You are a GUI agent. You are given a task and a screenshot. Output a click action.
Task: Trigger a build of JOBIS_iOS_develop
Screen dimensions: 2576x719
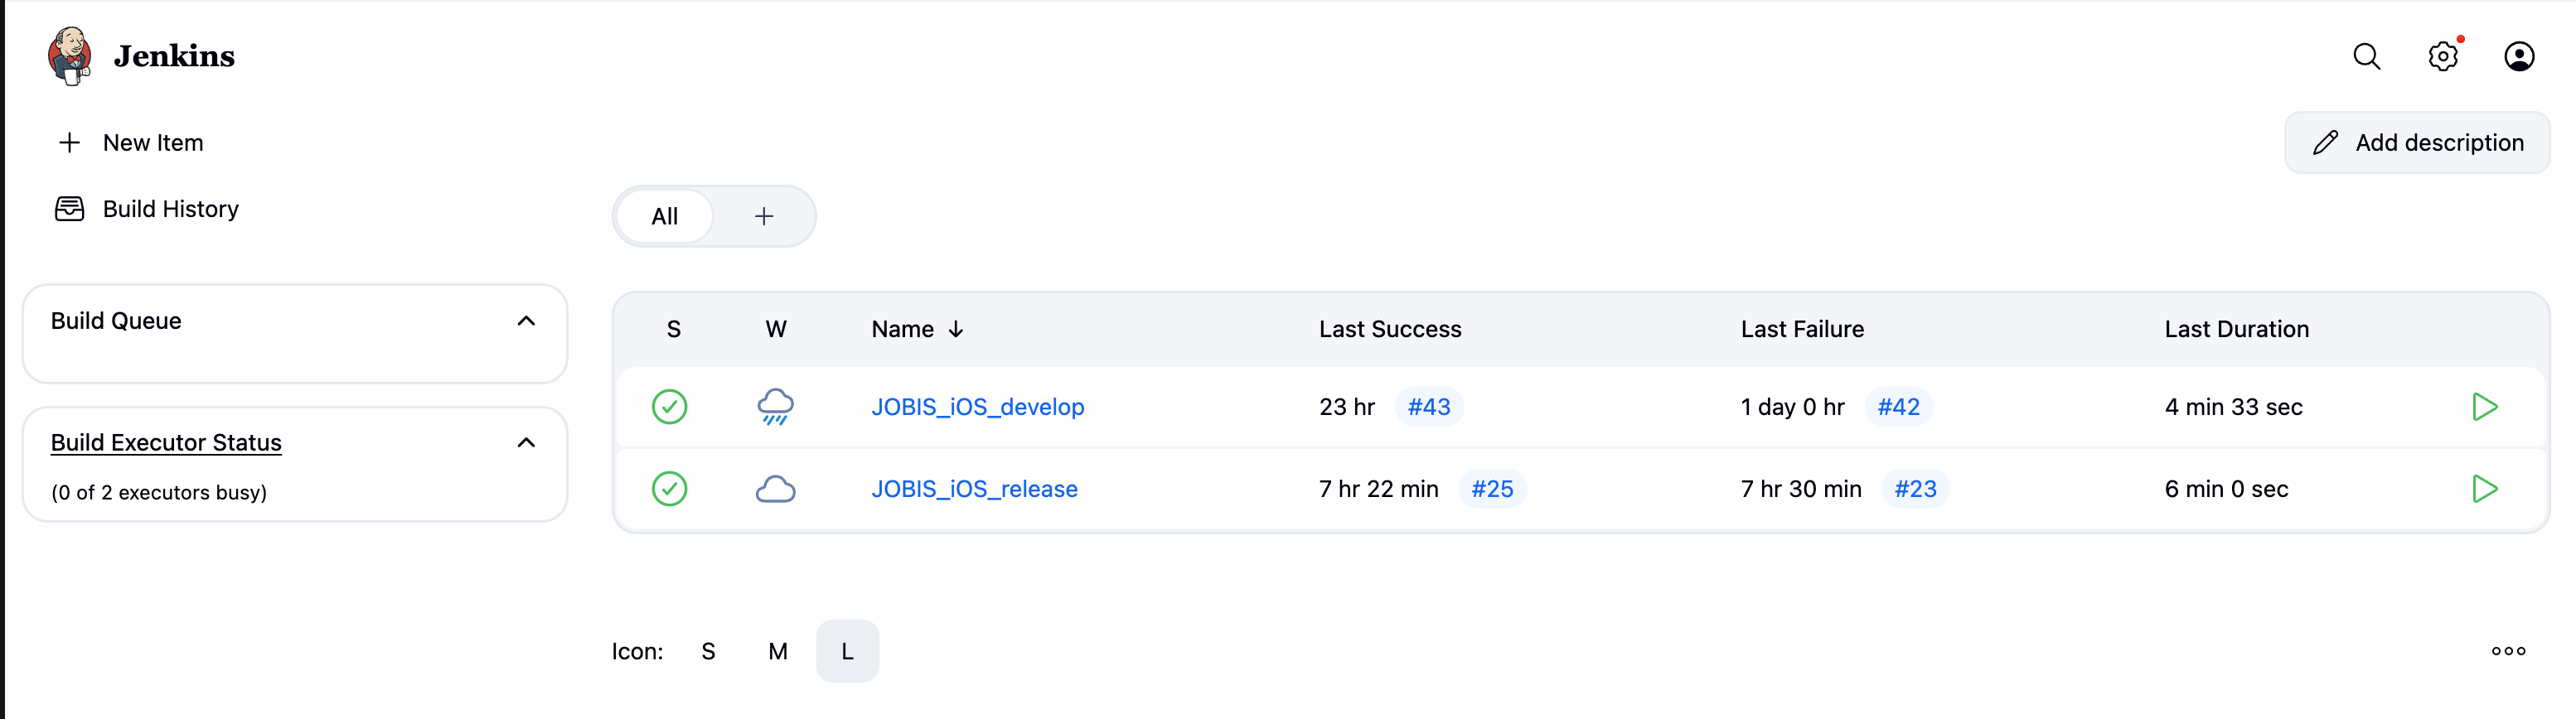[x=2484, y=406]
